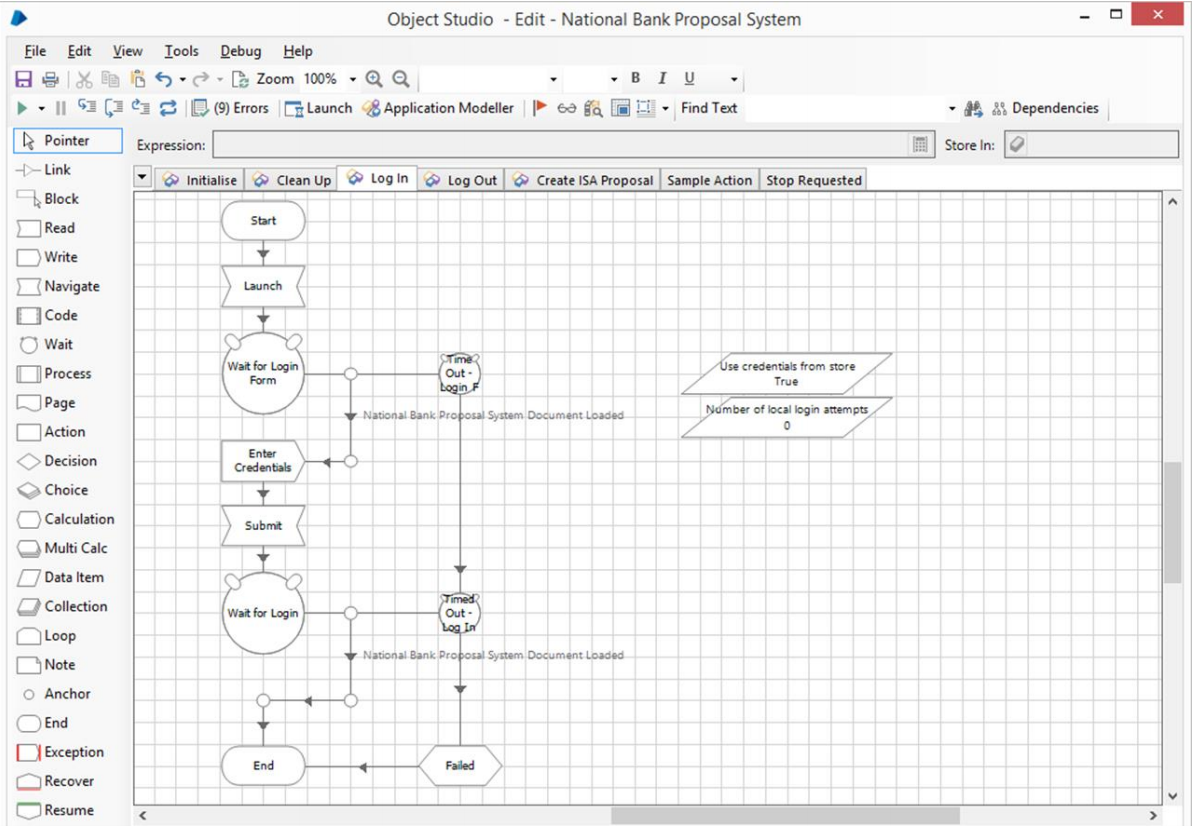This screenshot has width=1195, height=835.
Task: Select the Pointer tool
Action: (67, 141)
